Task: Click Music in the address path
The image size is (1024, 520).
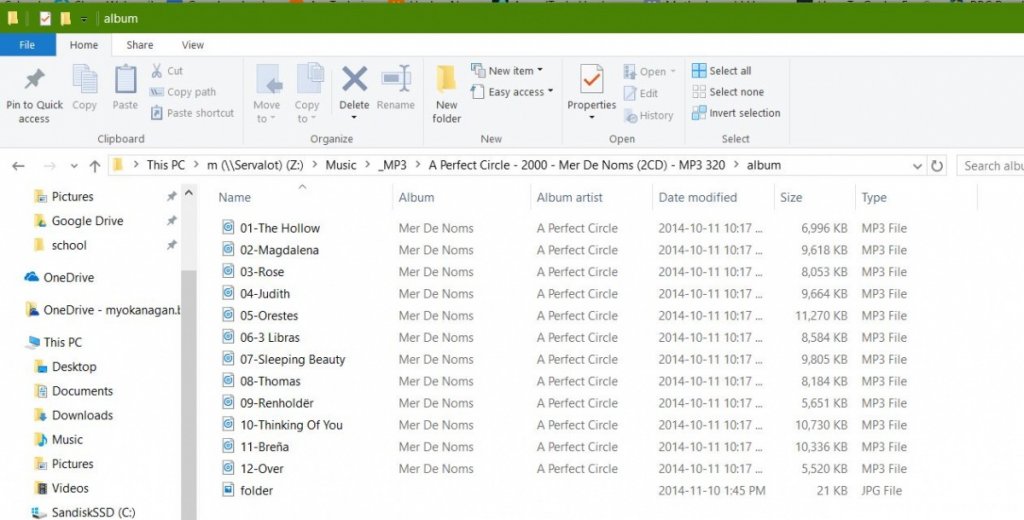Action: click(341, 165)
